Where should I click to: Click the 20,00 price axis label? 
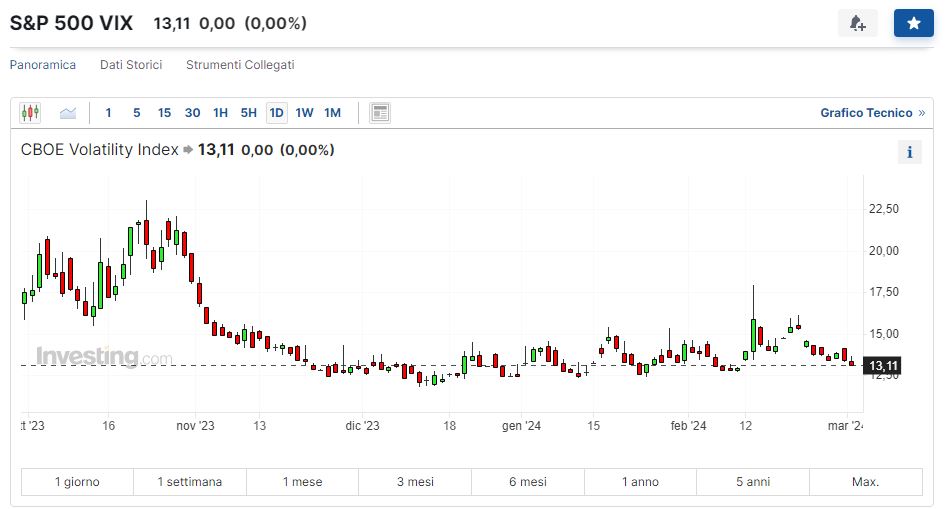point(884,251)
